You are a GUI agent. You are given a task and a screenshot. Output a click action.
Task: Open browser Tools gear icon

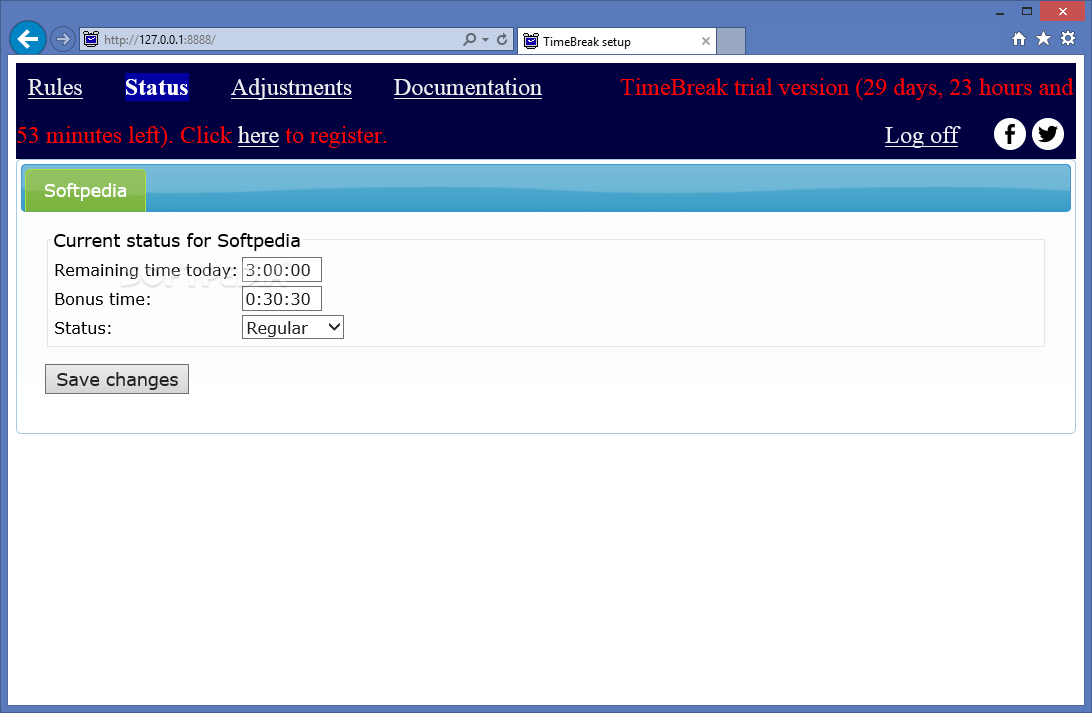coord(1068,38)
